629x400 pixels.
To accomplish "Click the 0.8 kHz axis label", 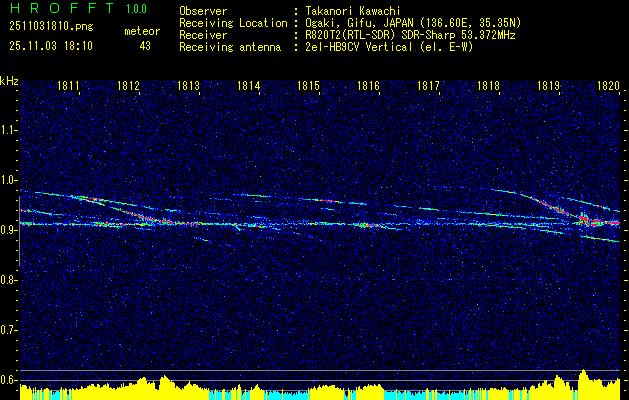I will pyautogui.click(x=8, y=280).
